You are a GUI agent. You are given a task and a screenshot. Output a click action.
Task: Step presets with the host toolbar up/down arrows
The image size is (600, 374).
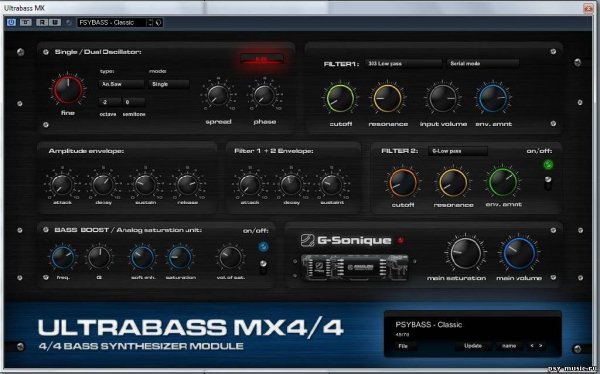[150, 23]
